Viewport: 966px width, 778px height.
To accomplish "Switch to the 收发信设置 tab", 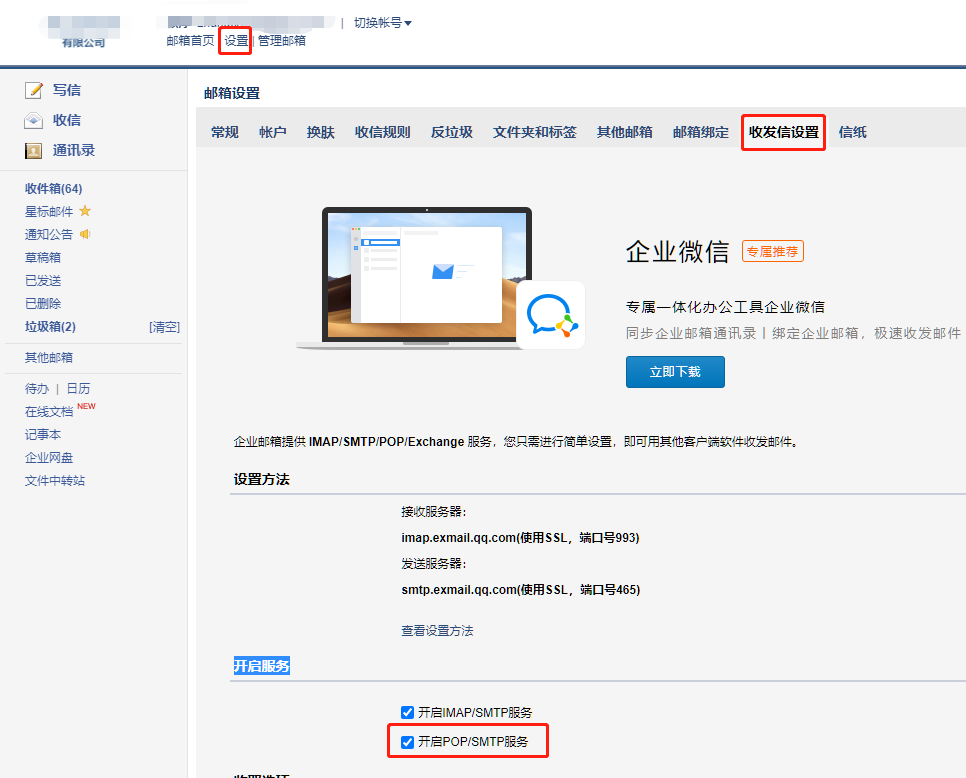I will tap(783, 132).
